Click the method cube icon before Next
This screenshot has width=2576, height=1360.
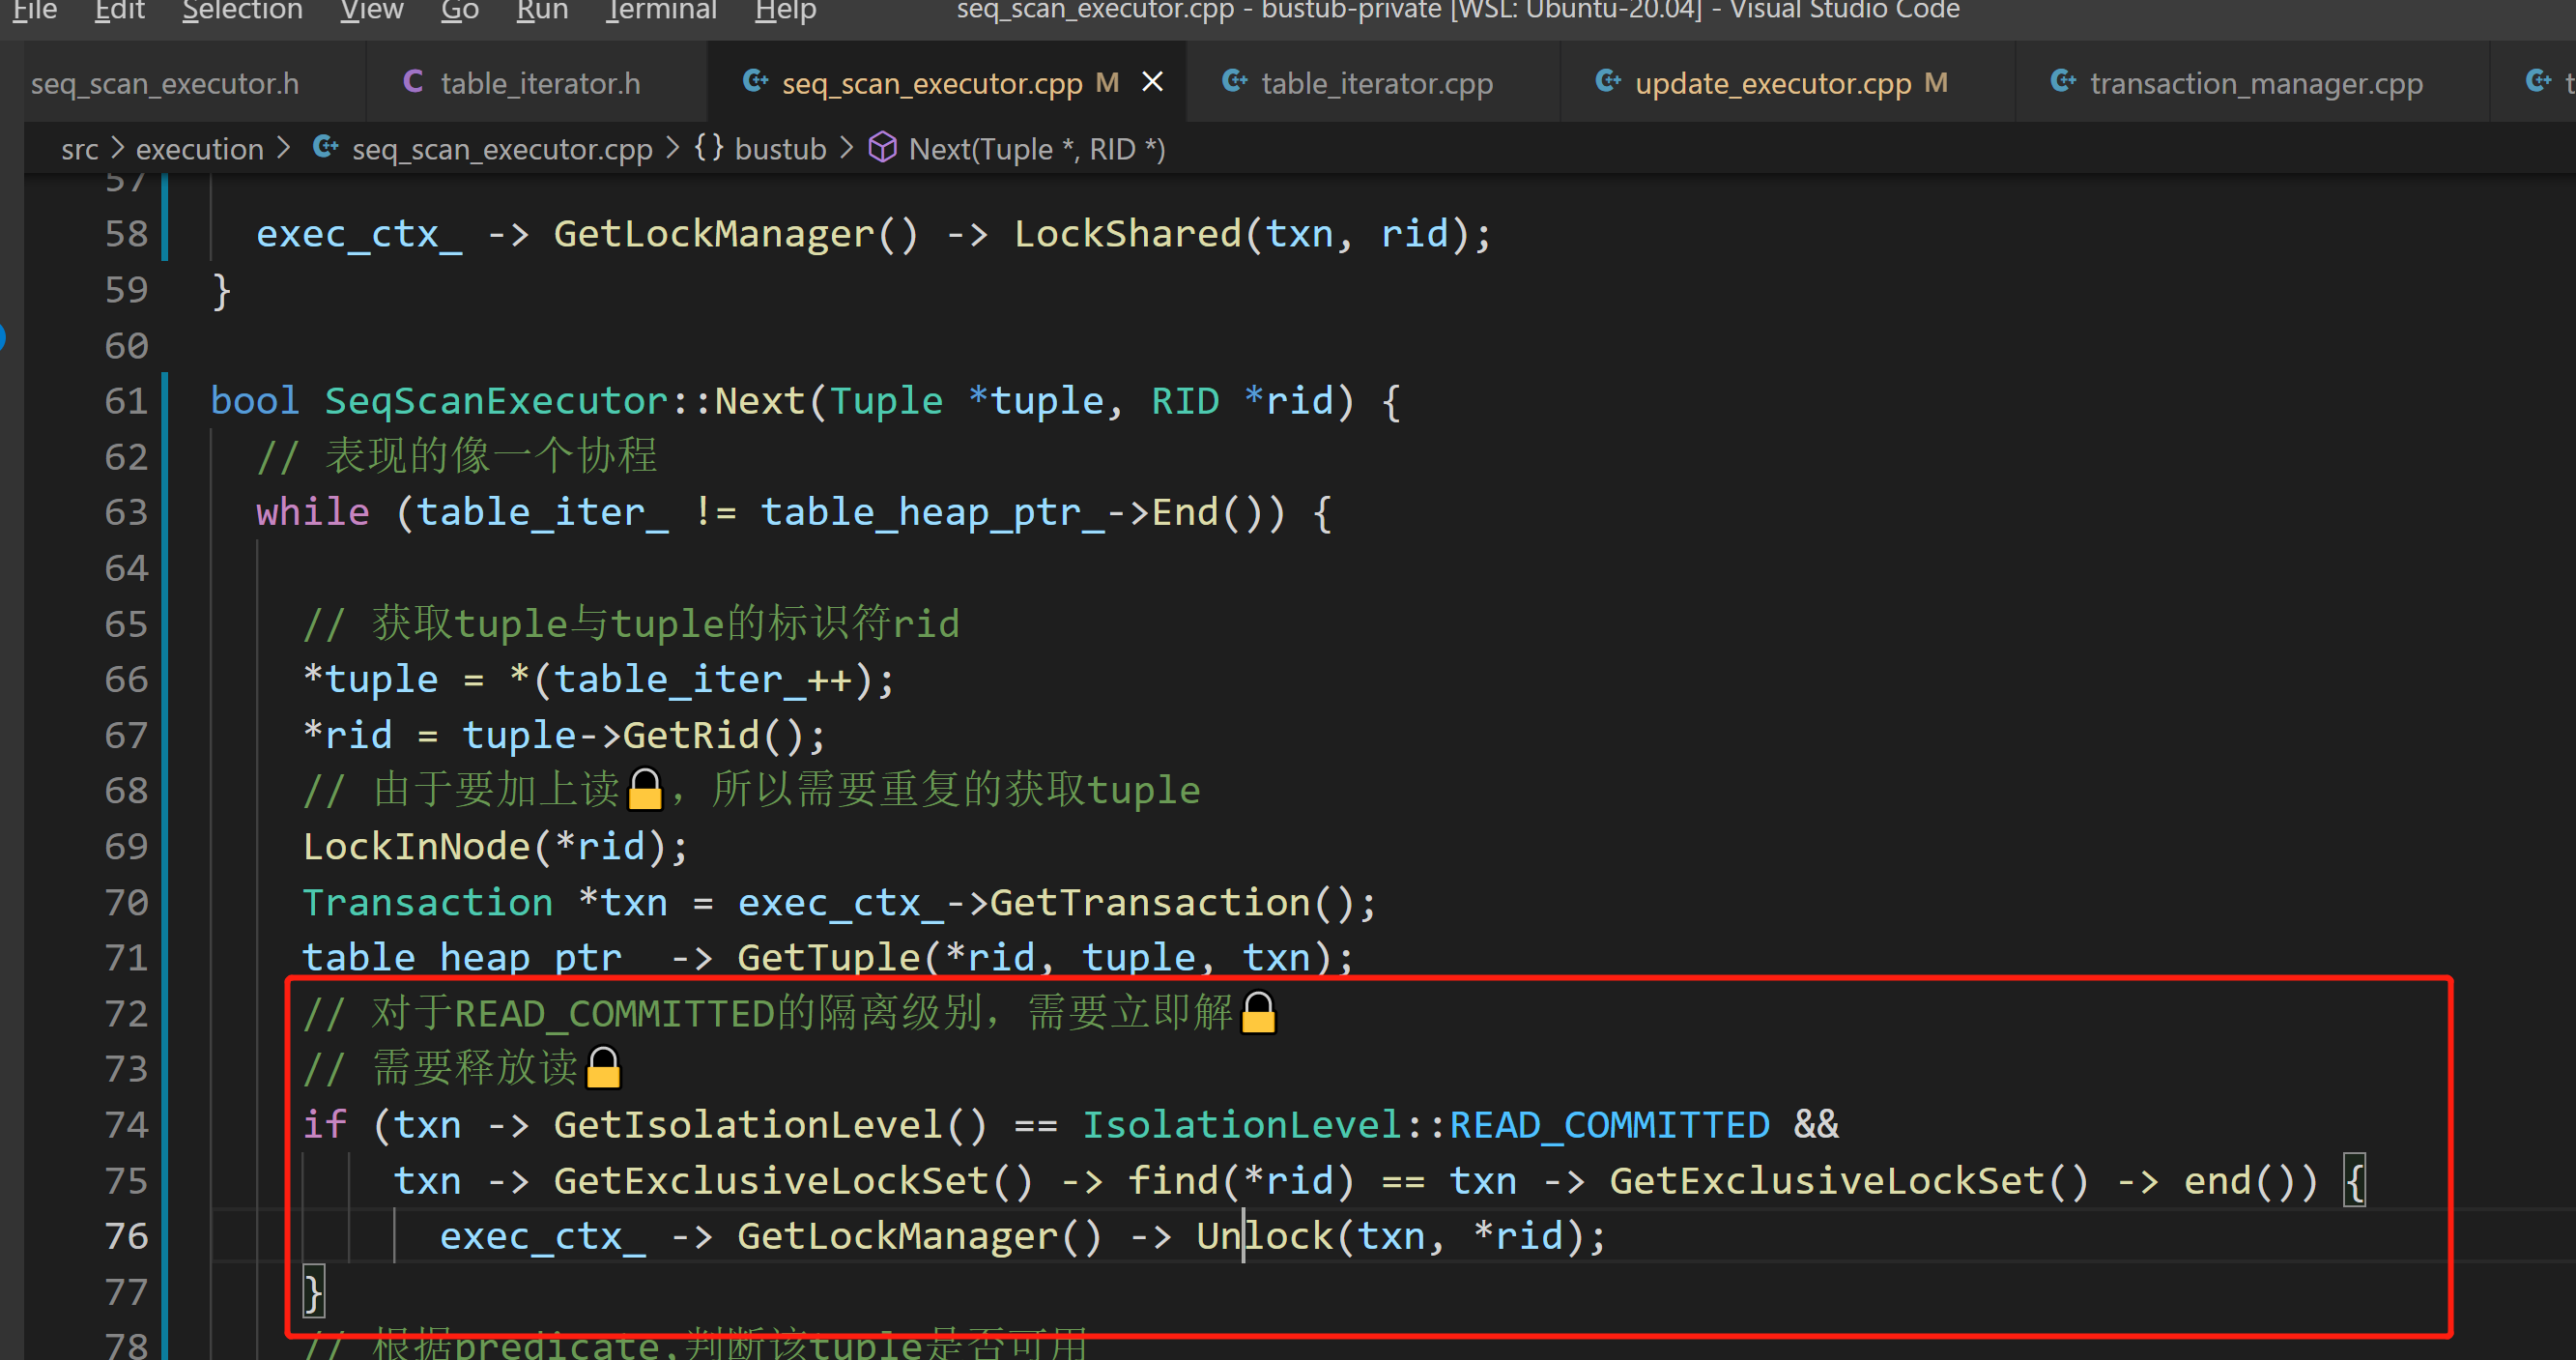pyautogui.click(x=882, y=148)
